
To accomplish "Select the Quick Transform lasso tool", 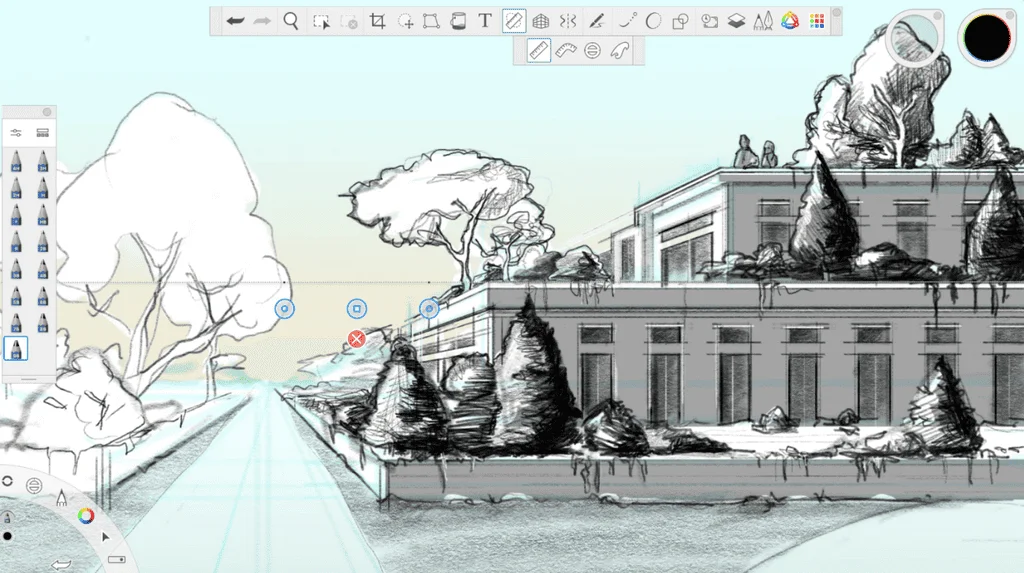I will (406, 22).
